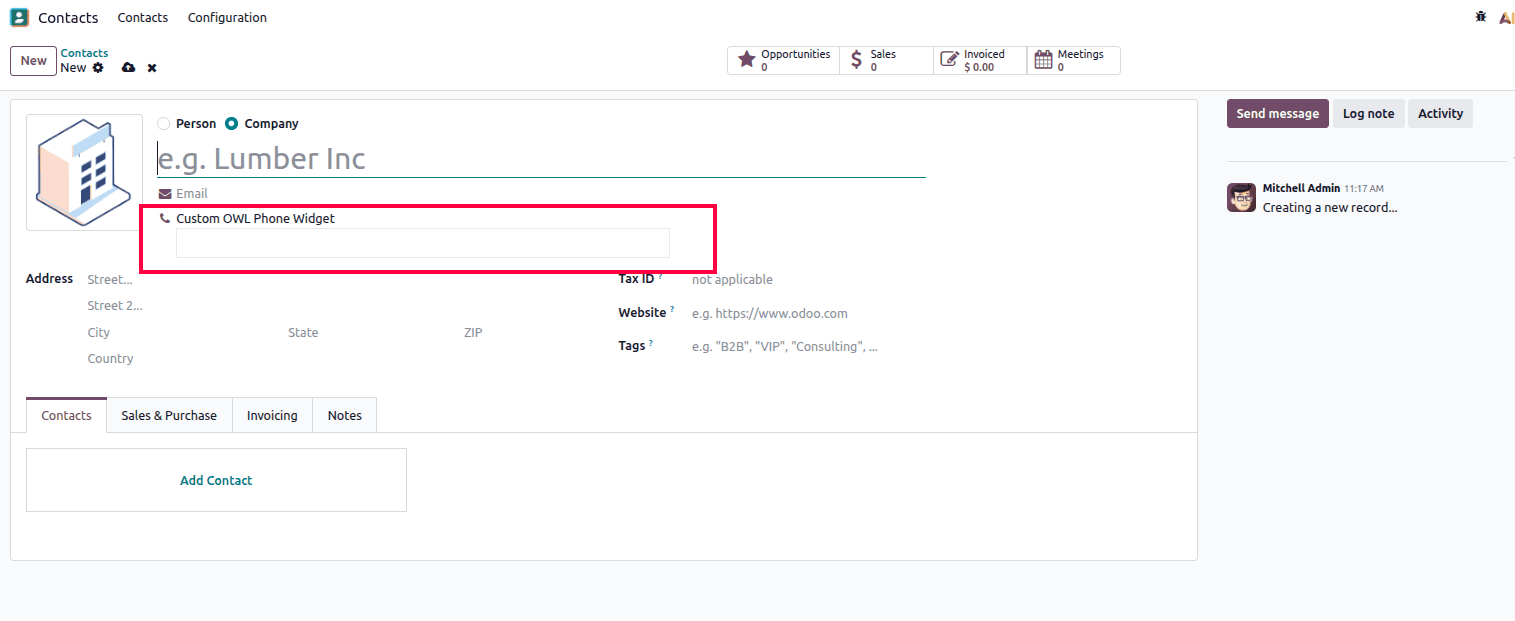1515x621 pixels.
Task: Open Meetings calendar stat button
Action: (x=1073, y=60)
